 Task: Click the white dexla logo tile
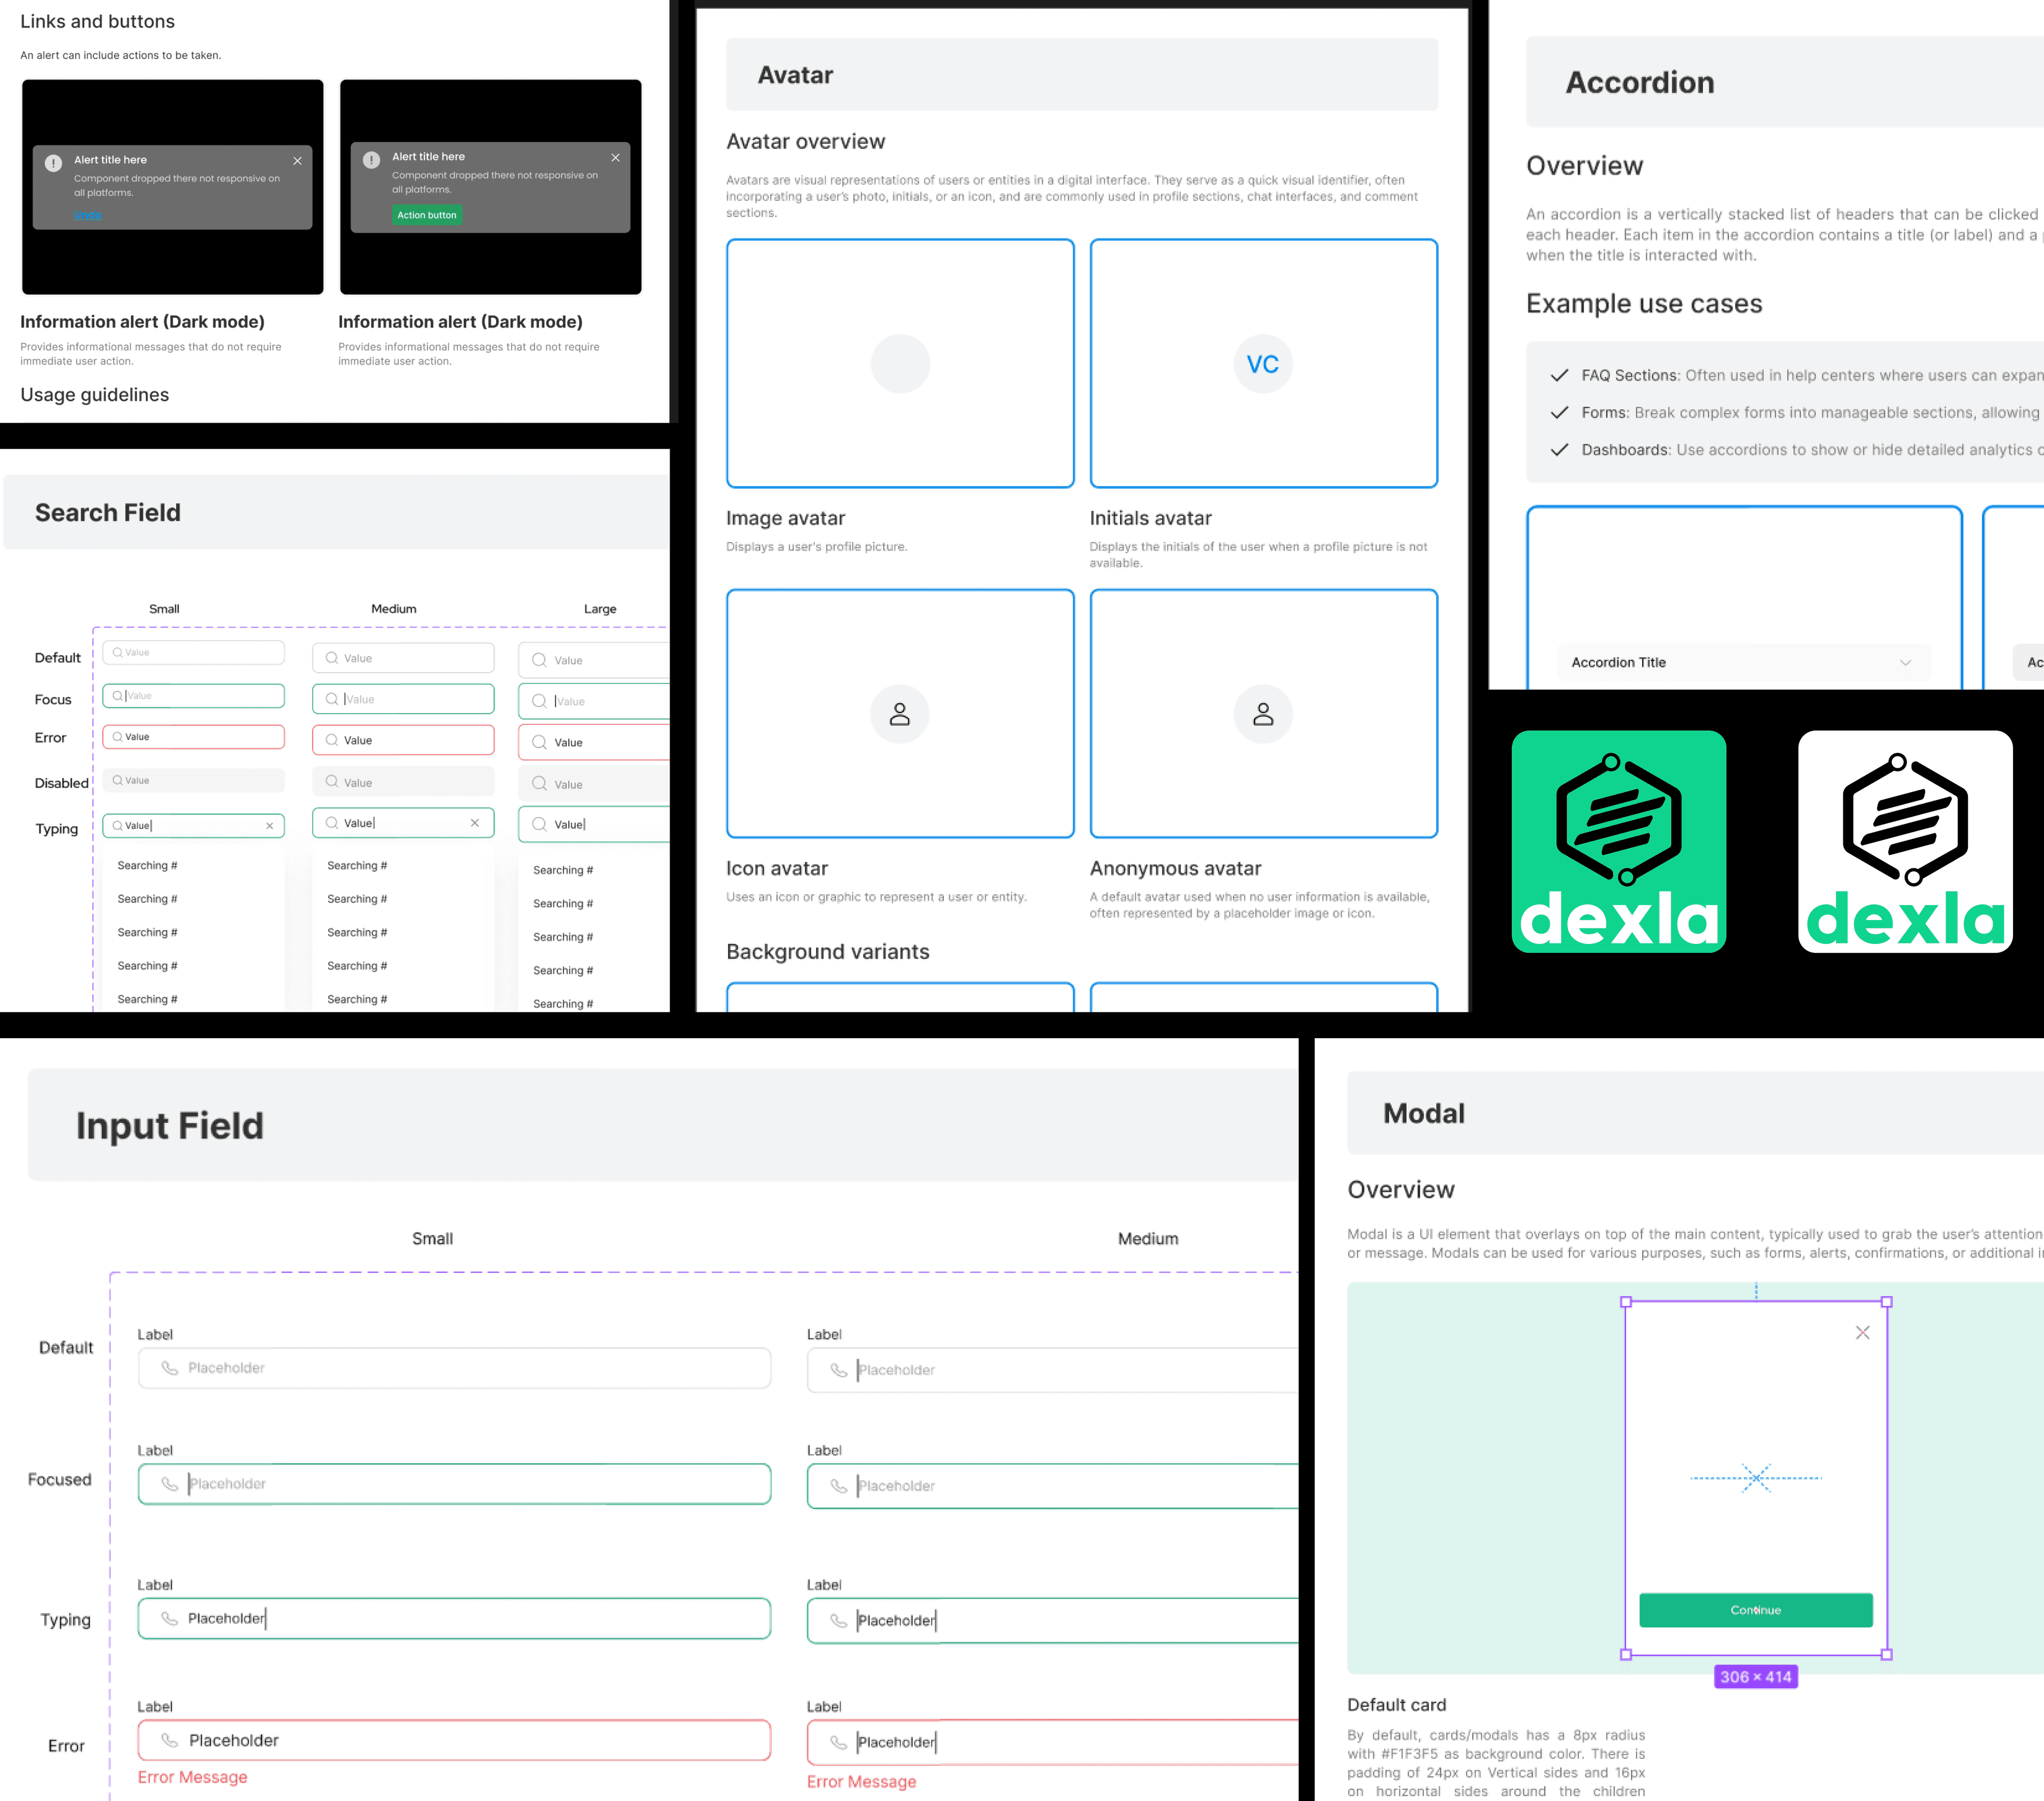click(x=1905, y=841)
